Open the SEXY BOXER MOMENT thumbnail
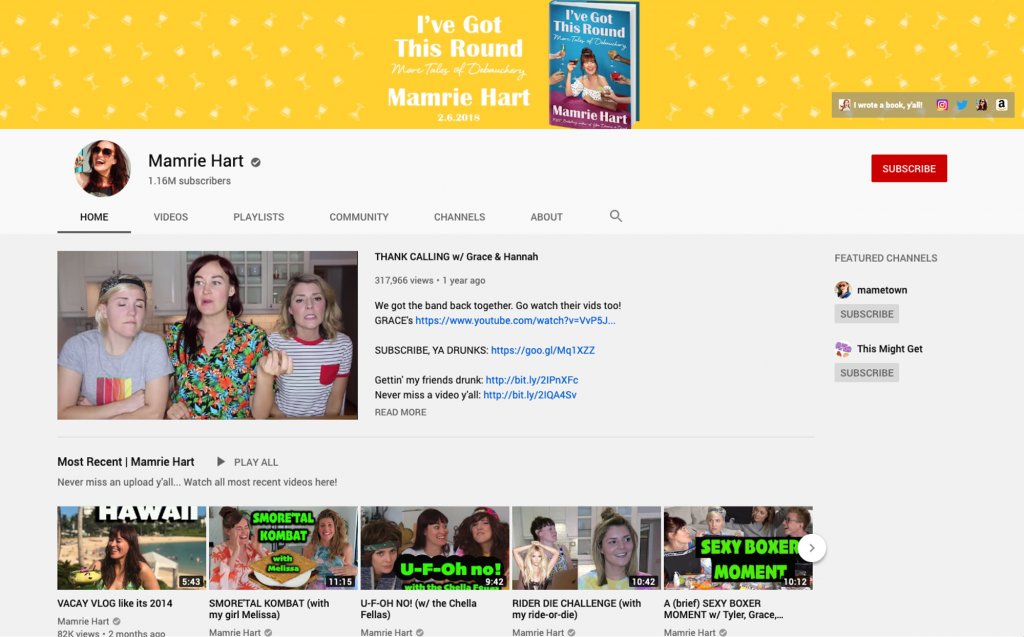The height and width of the screenshot is (637, 1024). point(738,547)
